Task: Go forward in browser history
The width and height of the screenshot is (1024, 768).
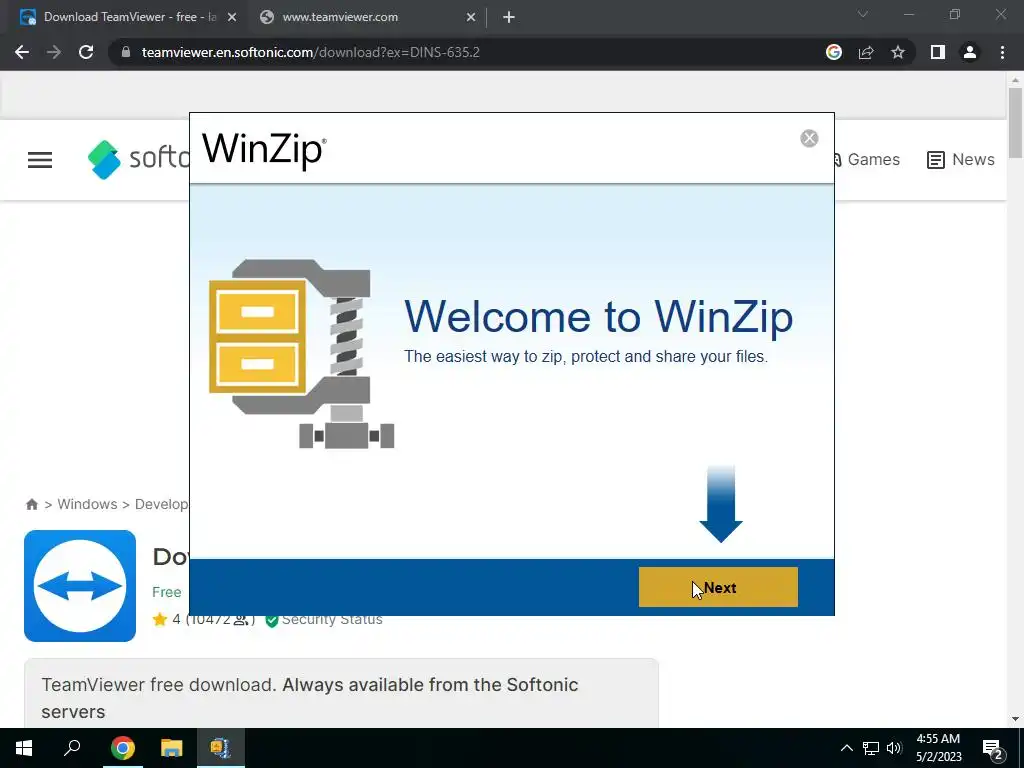Action: tap(54, 52)
